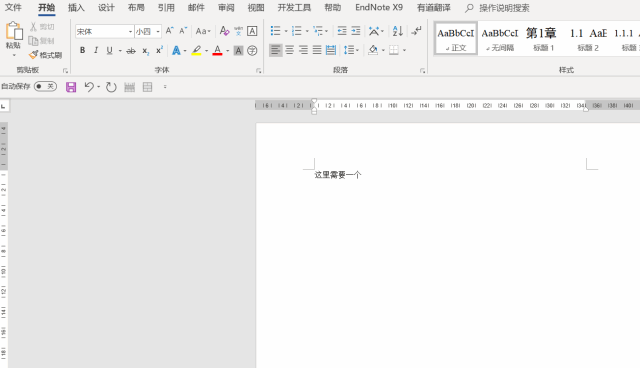Center align the paragraph text
The image size is (640, 368).
289,50
